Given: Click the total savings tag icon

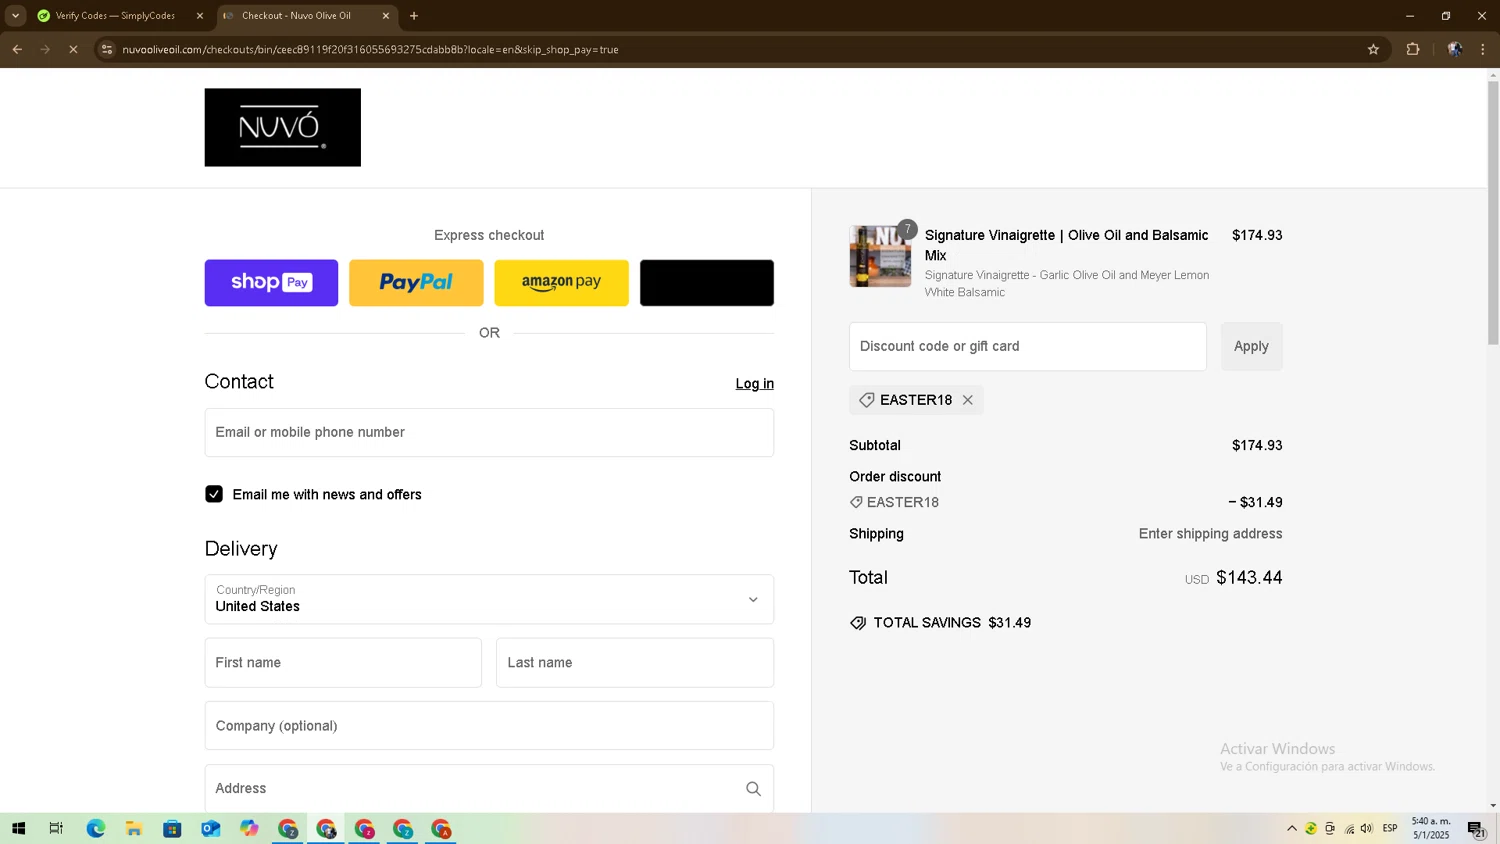Looking at the screenshot, I should point(858,623).
